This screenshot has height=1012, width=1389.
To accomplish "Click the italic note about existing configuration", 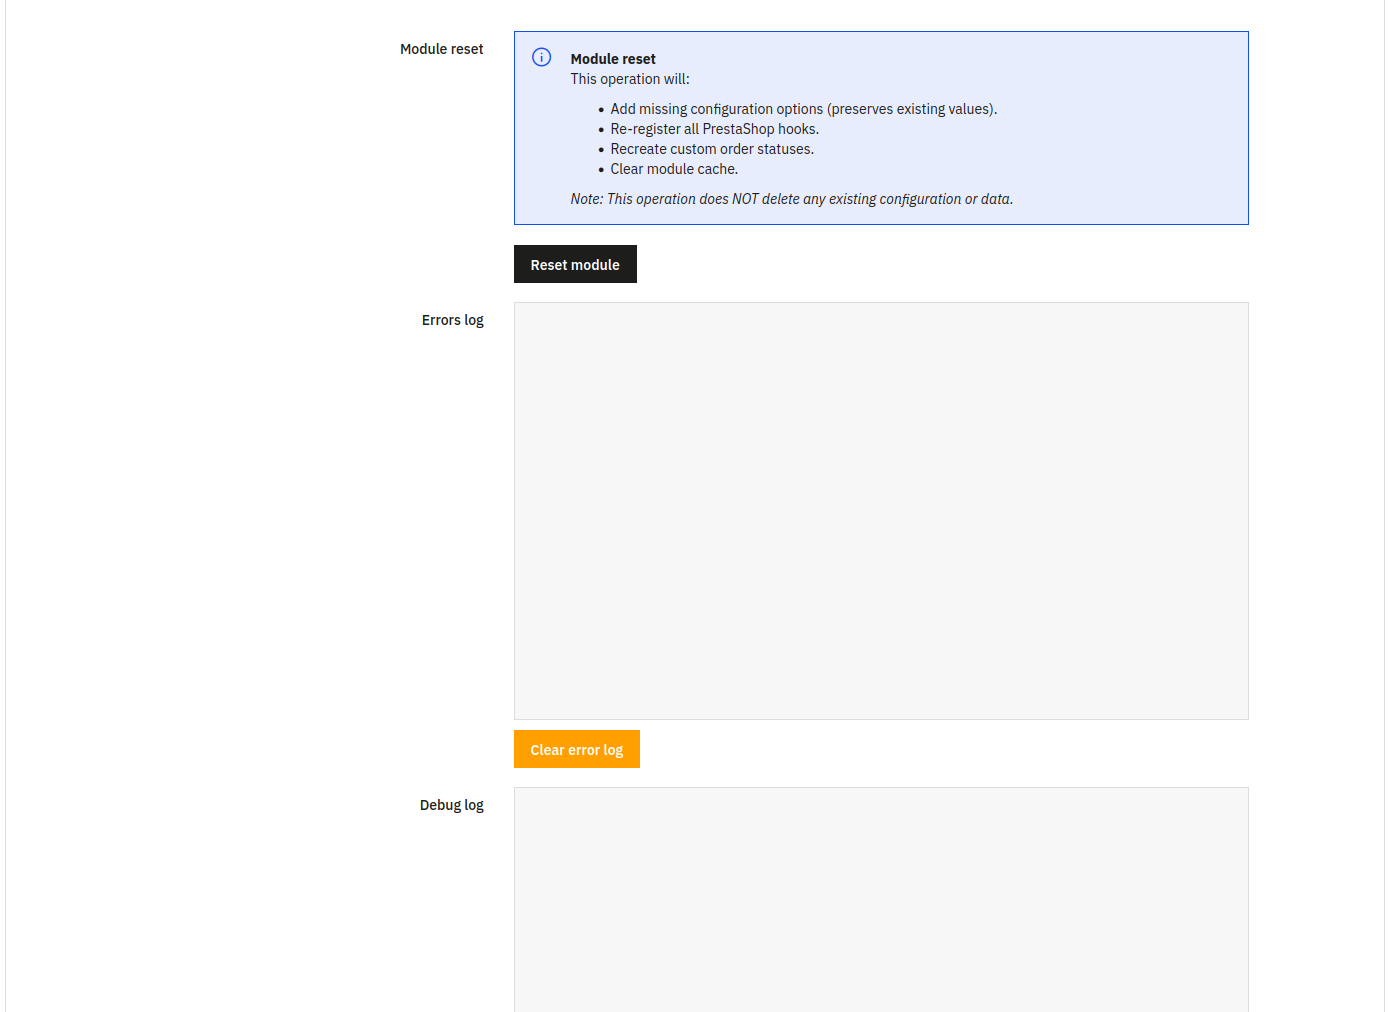I will point(791,199).
